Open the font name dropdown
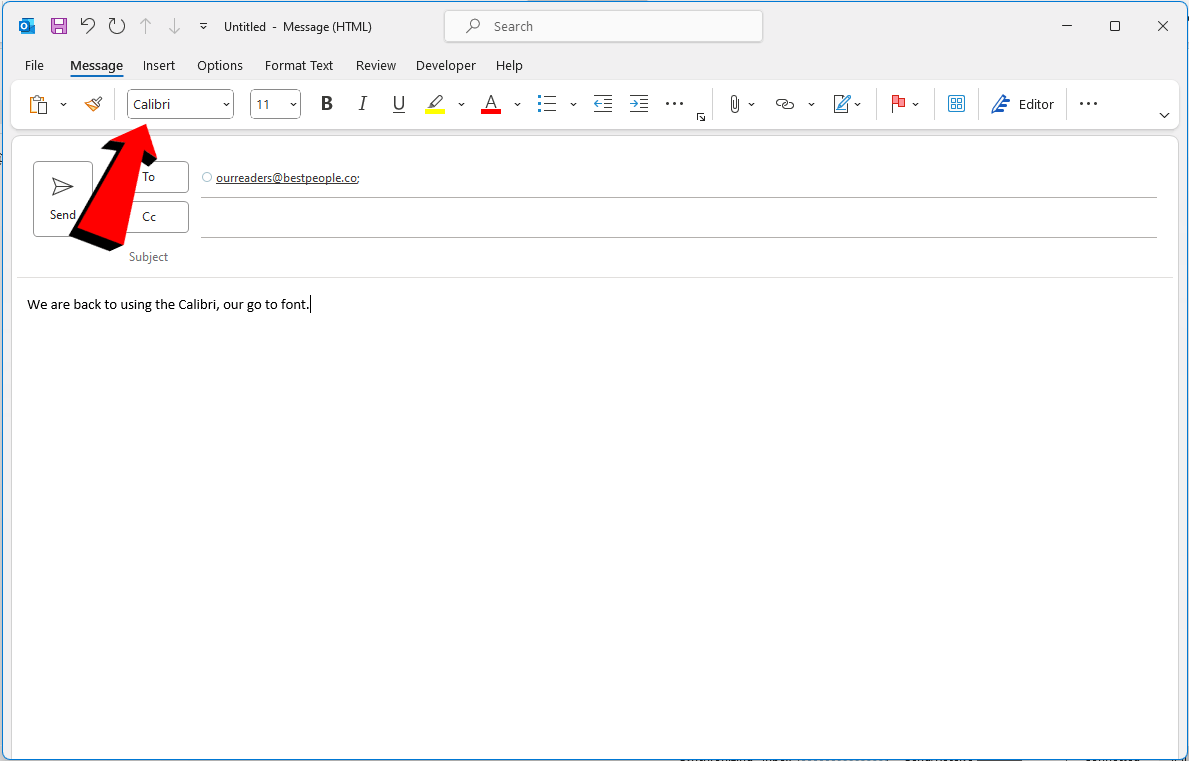1189x761 pixels. click(225, 103)
